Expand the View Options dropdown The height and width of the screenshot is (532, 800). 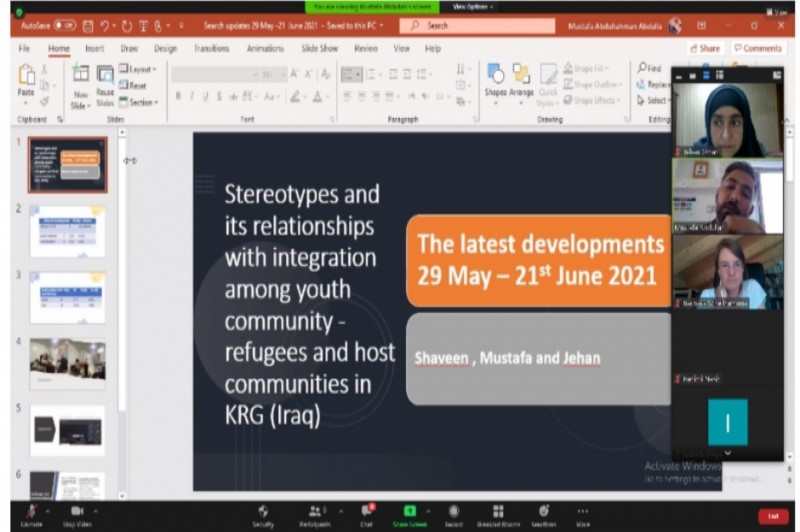coord(471,6)
